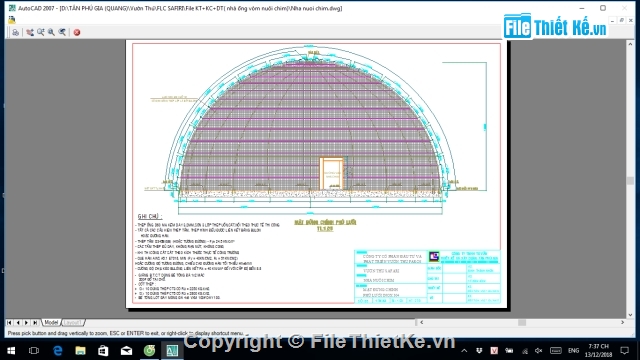Click the battery status tray icon
Screen dimensions: 640x360
coord(509,351)
